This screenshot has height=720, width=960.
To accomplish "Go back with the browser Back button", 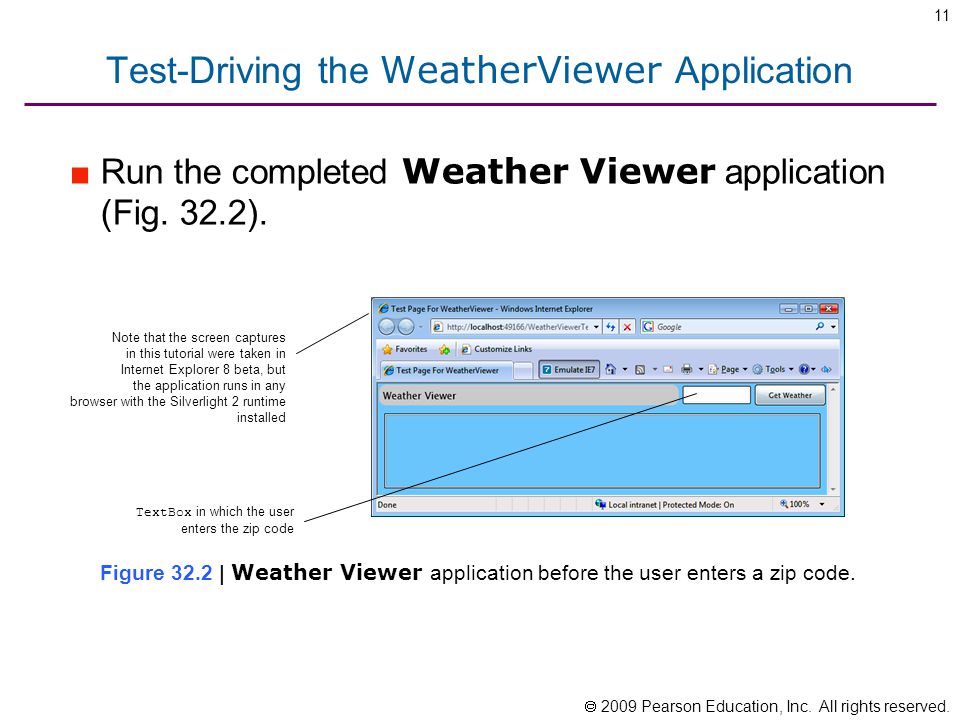I will [x=387, y=327].
